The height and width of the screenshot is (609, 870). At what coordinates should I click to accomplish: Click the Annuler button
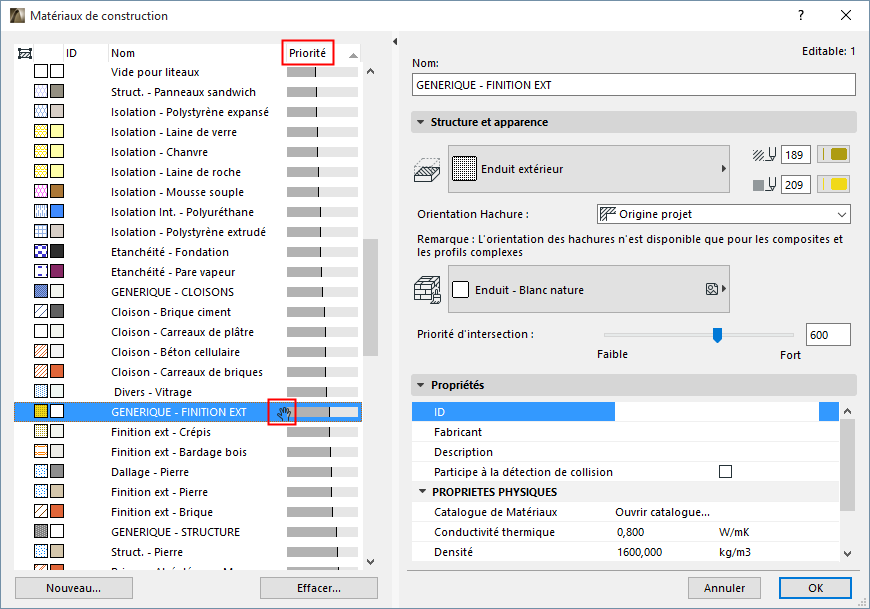[725, 588]
